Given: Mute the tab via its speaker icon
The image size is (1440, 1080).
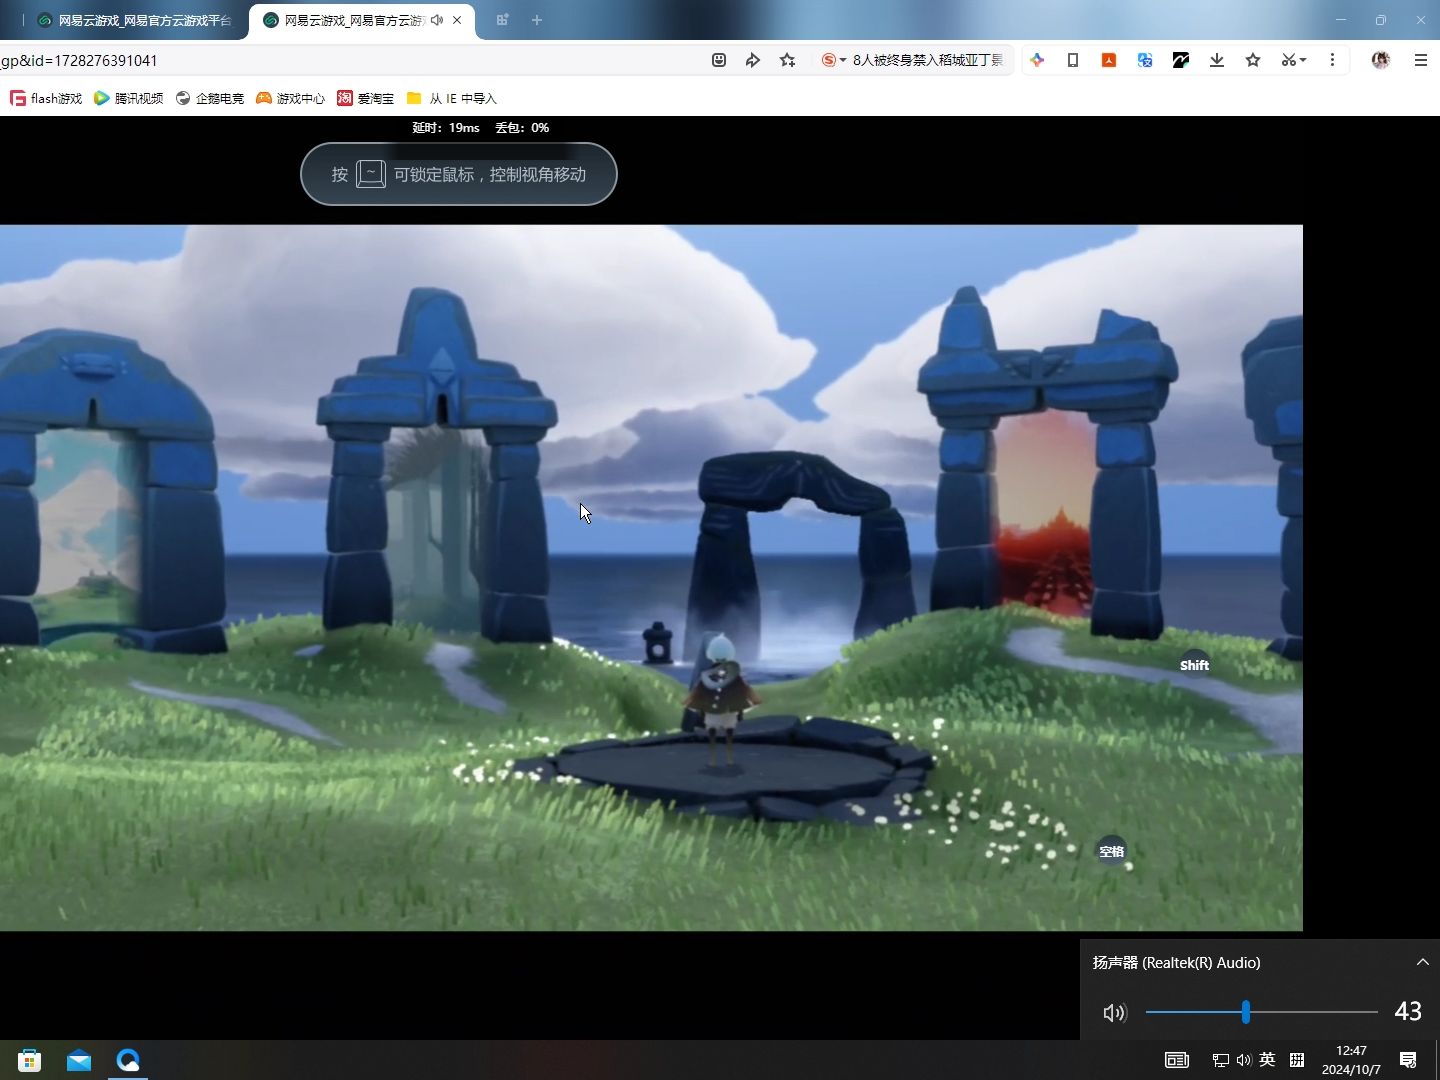Looking at the screenshot, I should click(x=437, y=20).
